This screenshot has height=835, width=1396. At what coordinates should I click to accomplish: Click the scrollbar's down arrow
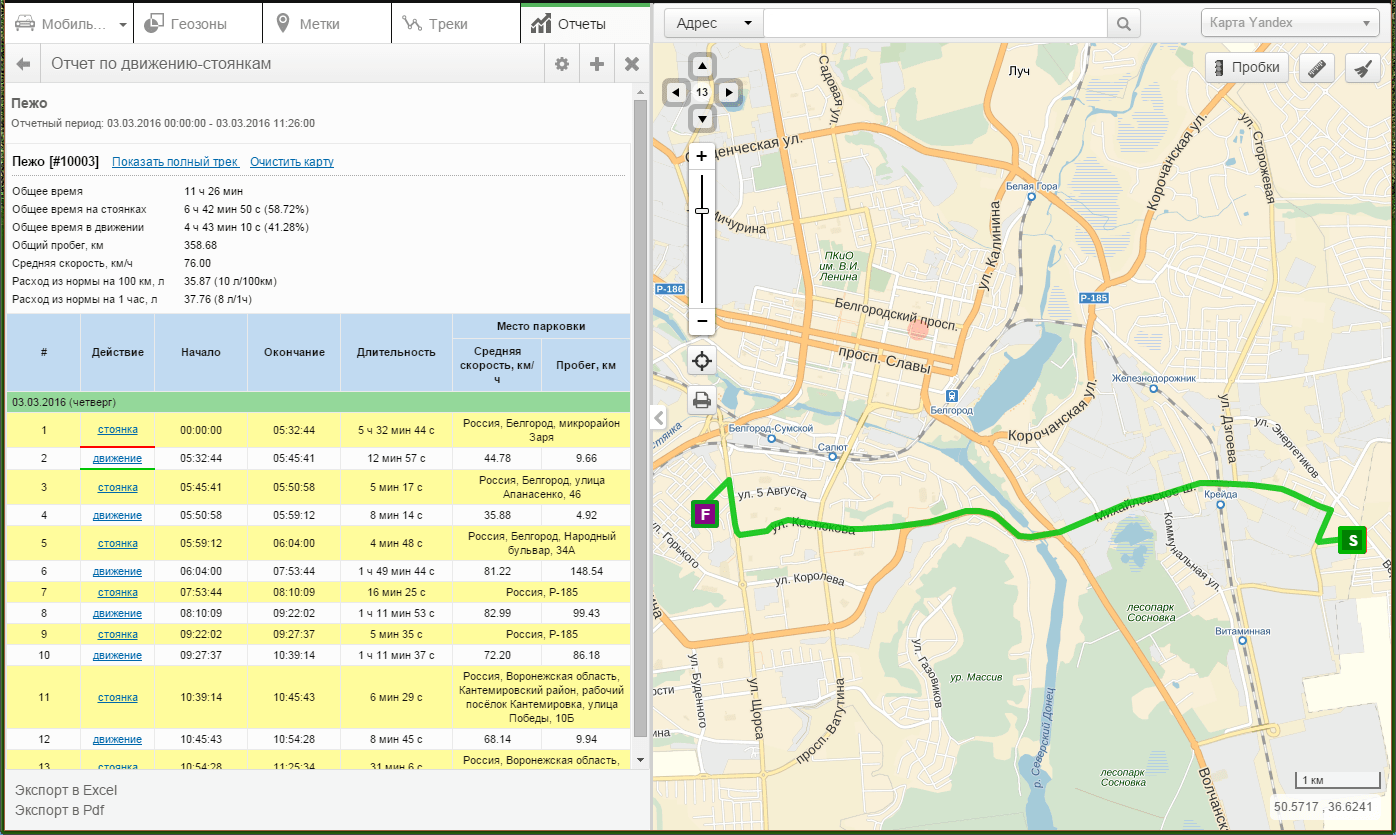point(640,759)
